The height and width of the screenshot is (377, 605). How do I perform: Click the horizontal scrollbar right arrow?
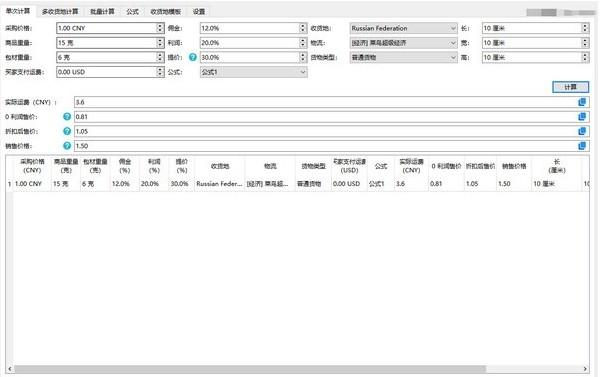click(x=585, y=369)
